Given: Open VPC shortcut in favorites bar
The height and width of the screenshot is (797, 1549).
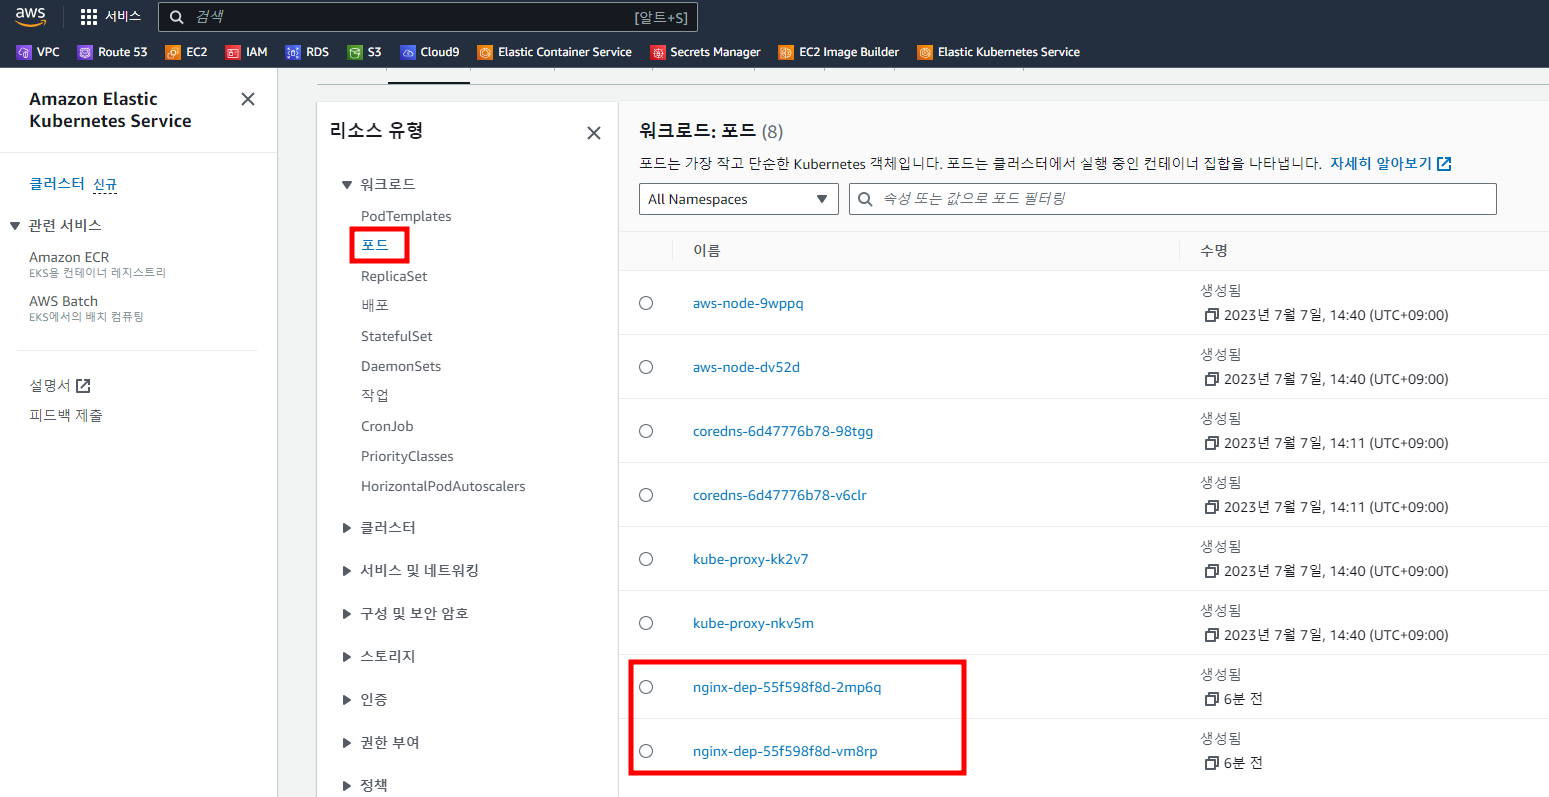Looking at the screenshot, I should tap(39, 52).
